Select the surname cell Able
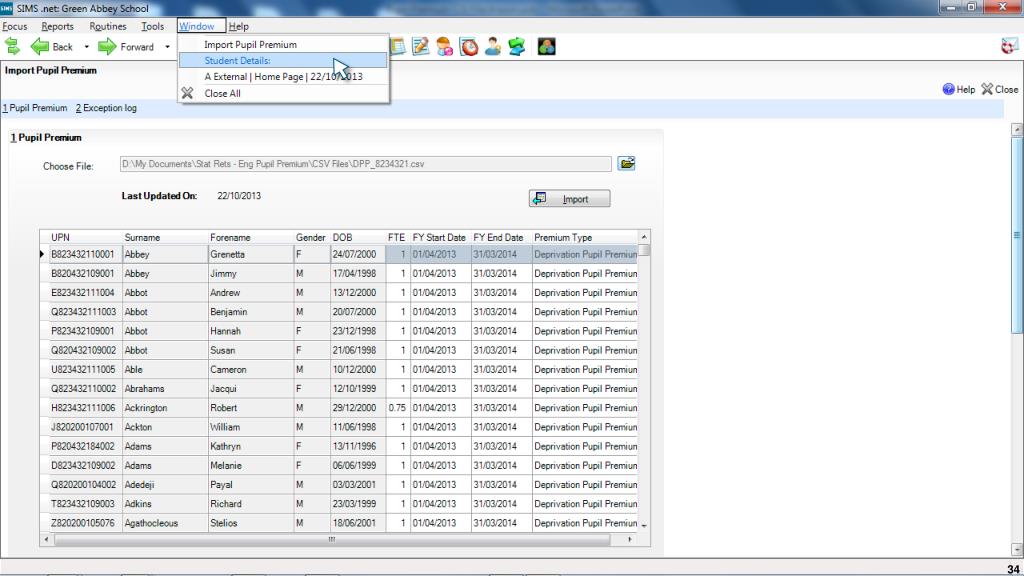The image size is (1024, 576). (x=165, y=370)
